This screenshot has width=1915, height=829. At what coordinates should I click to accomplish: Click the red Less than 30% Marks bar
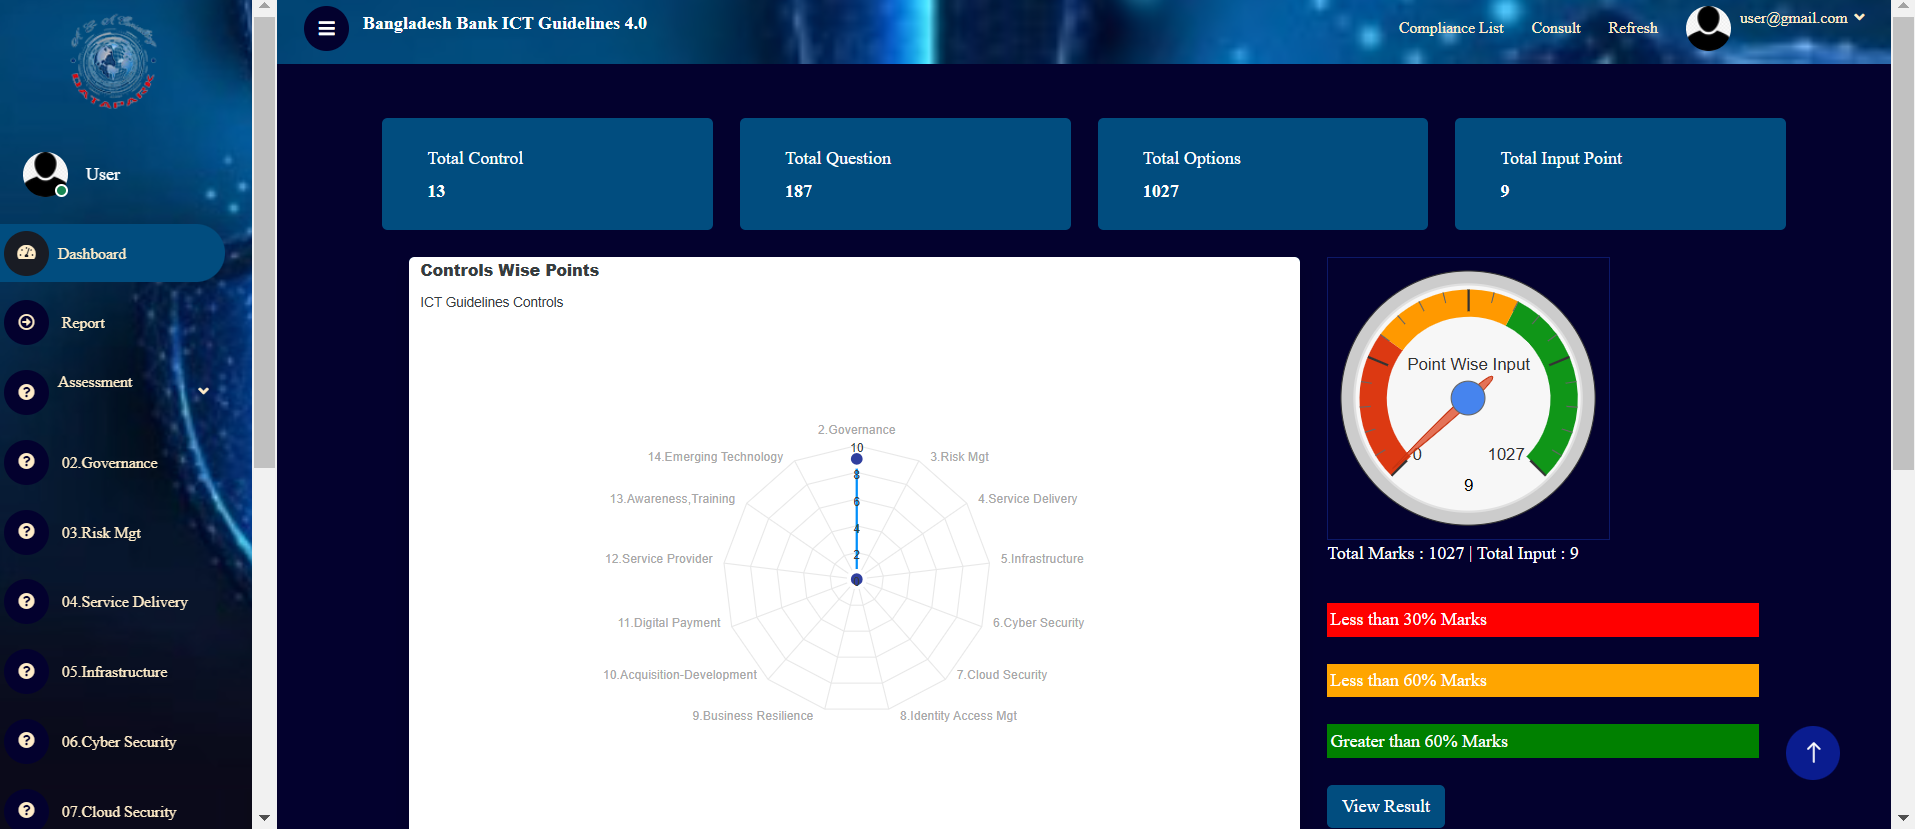(x=1542, y=620)
